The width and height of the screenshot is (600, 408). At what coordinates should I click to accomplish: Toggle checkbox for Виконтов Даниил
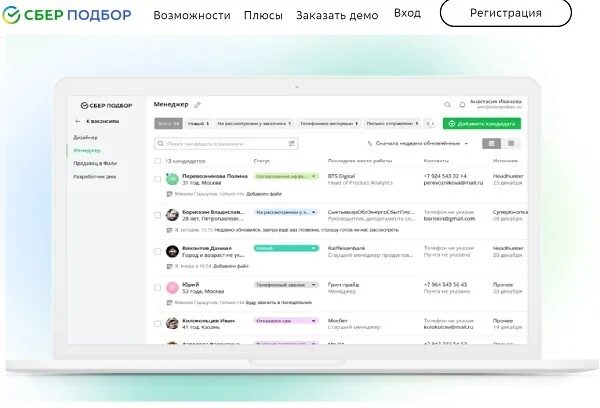[x=157, y=251]
